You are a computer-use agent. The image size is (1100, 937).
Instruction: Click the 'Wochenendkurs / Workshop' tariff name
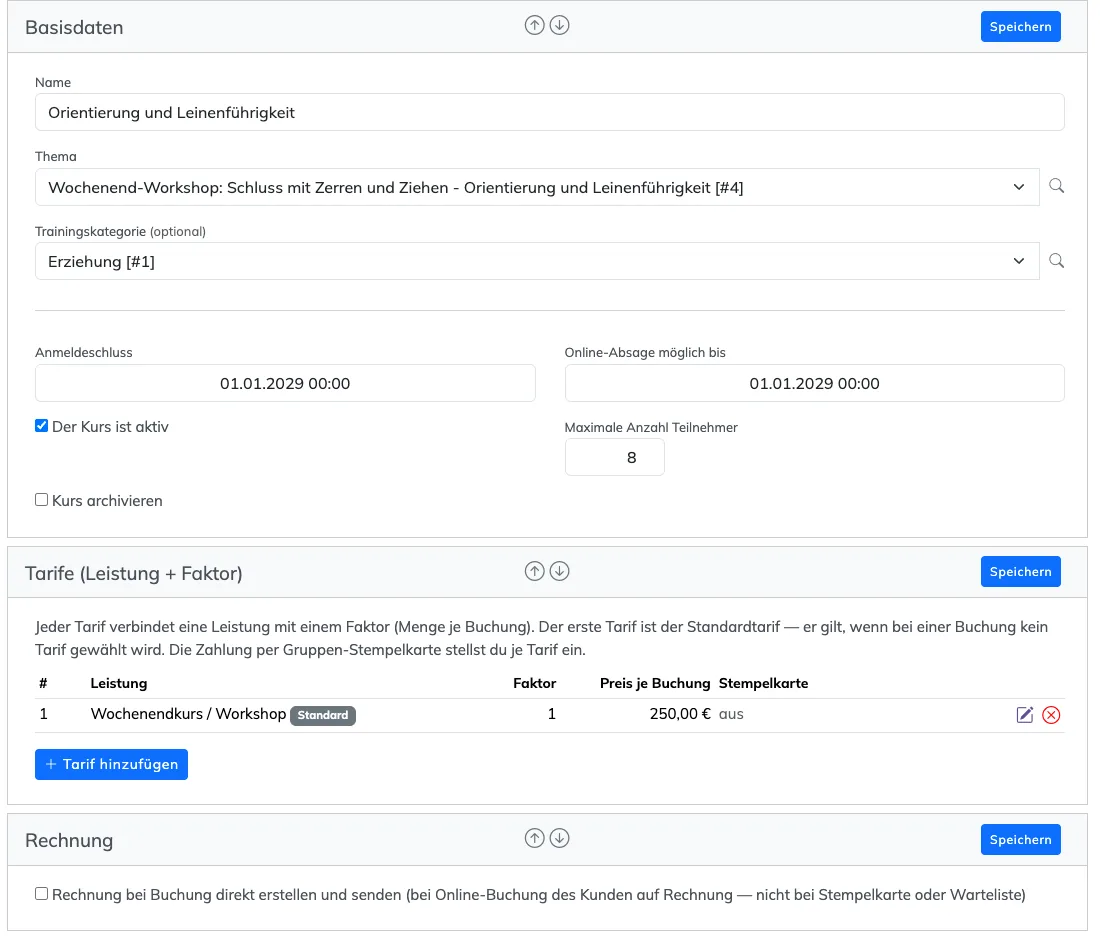pos(188,714)
